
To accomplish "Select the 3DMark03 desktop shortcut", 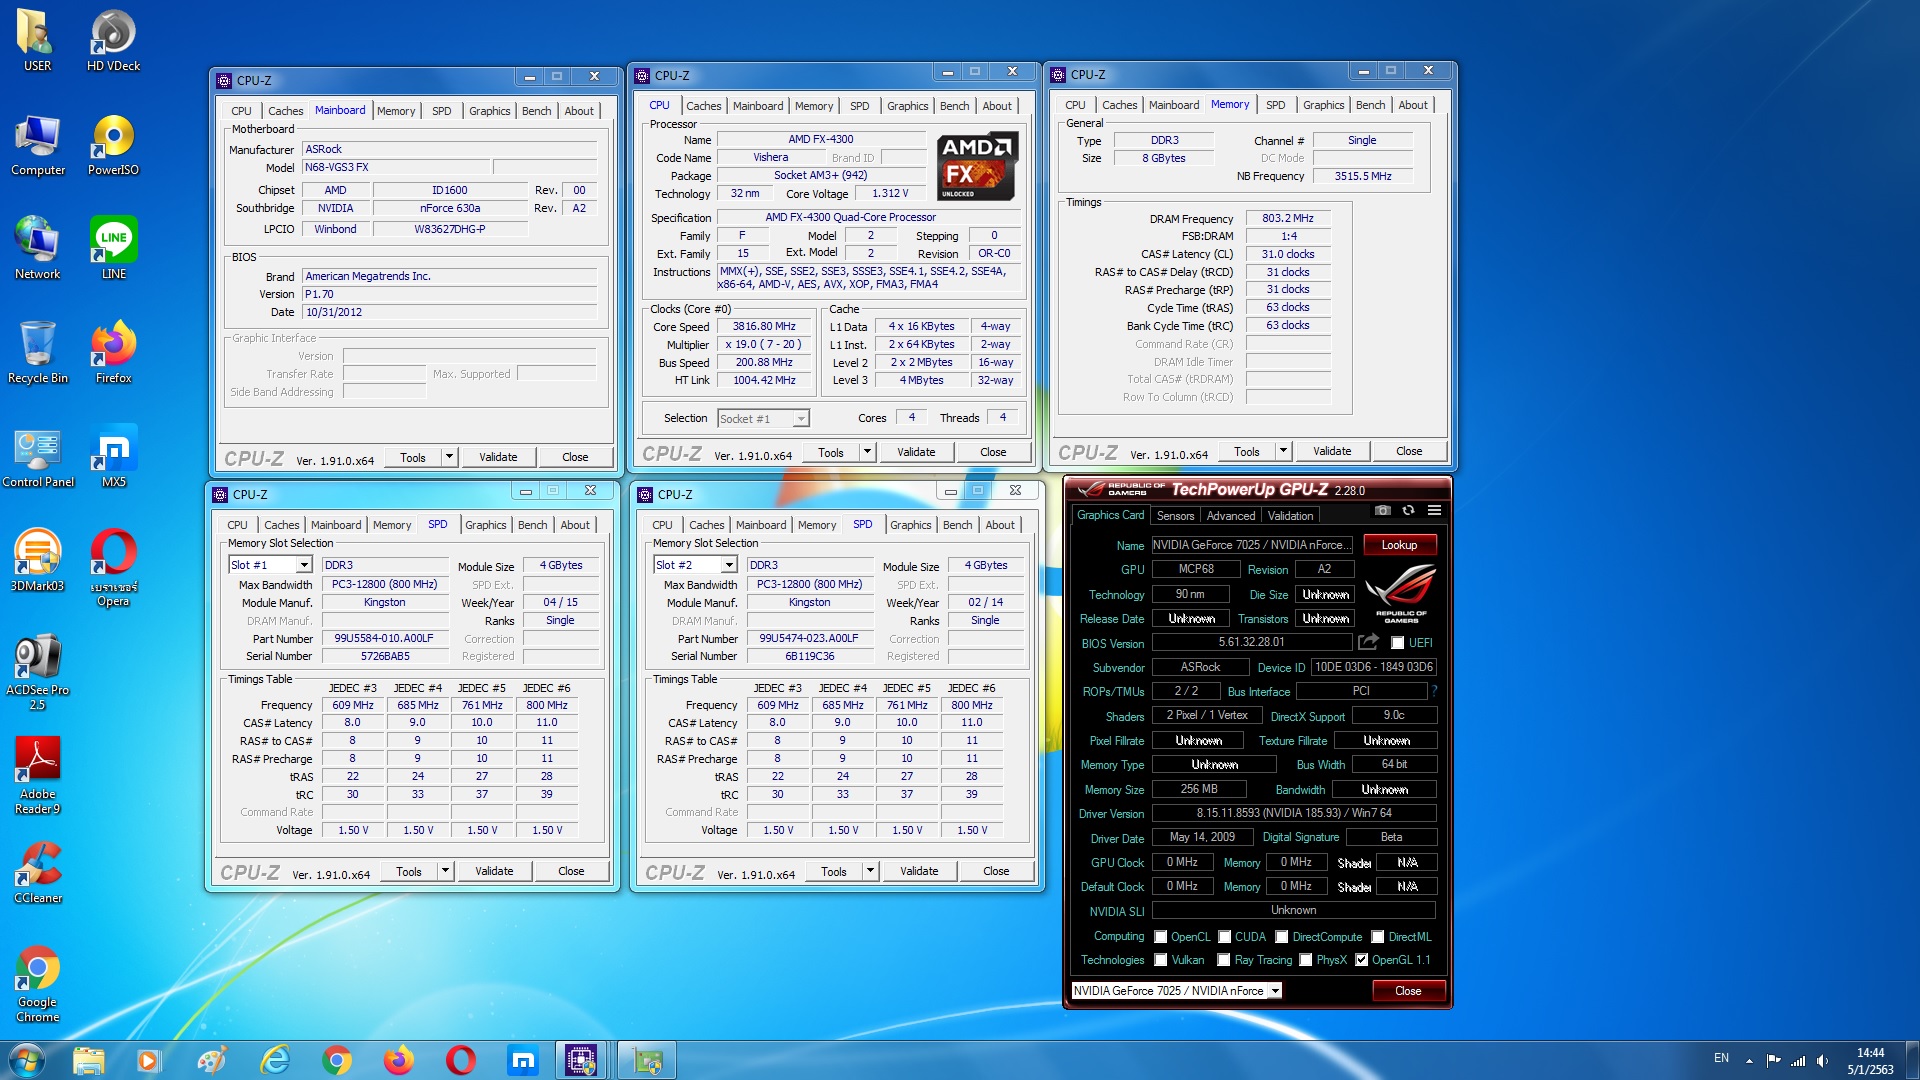I will pyautogui.click(x=37, y=561).
